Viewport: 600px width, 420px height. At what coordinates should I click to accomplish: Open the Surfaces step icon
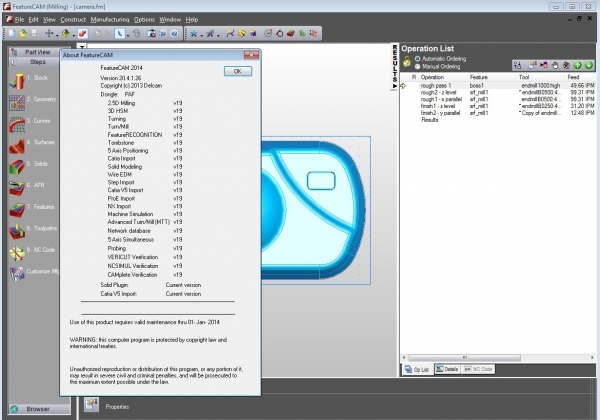(x=16, y=145)
